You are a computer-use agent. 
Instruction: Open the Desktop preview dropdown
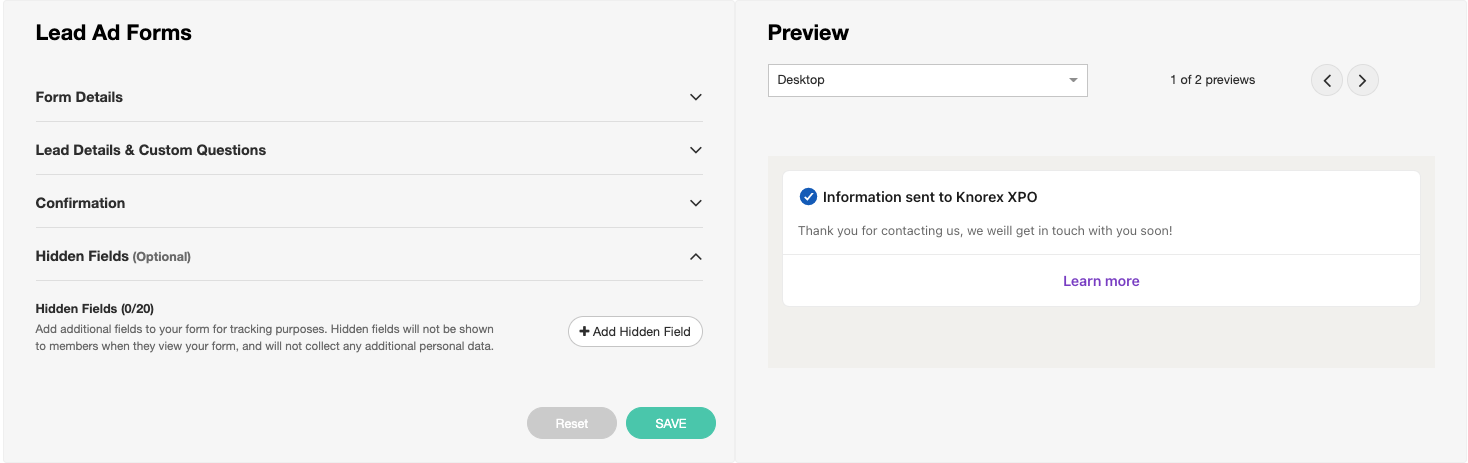click(x=926, y=80)
